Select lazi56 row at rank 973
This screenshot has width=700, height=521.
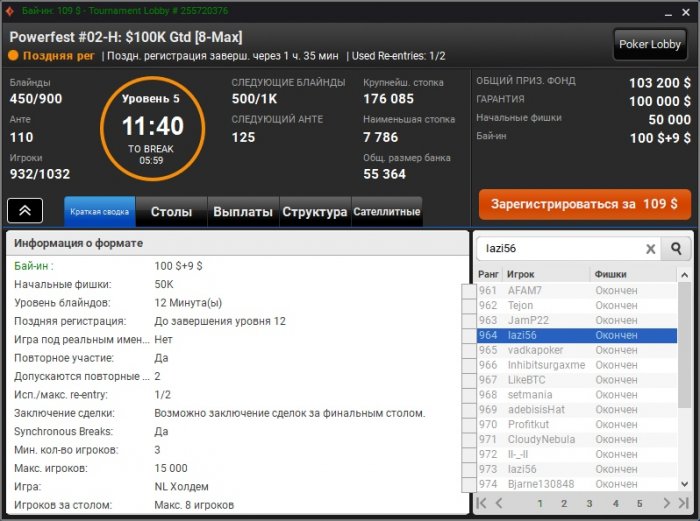point(576,469)
